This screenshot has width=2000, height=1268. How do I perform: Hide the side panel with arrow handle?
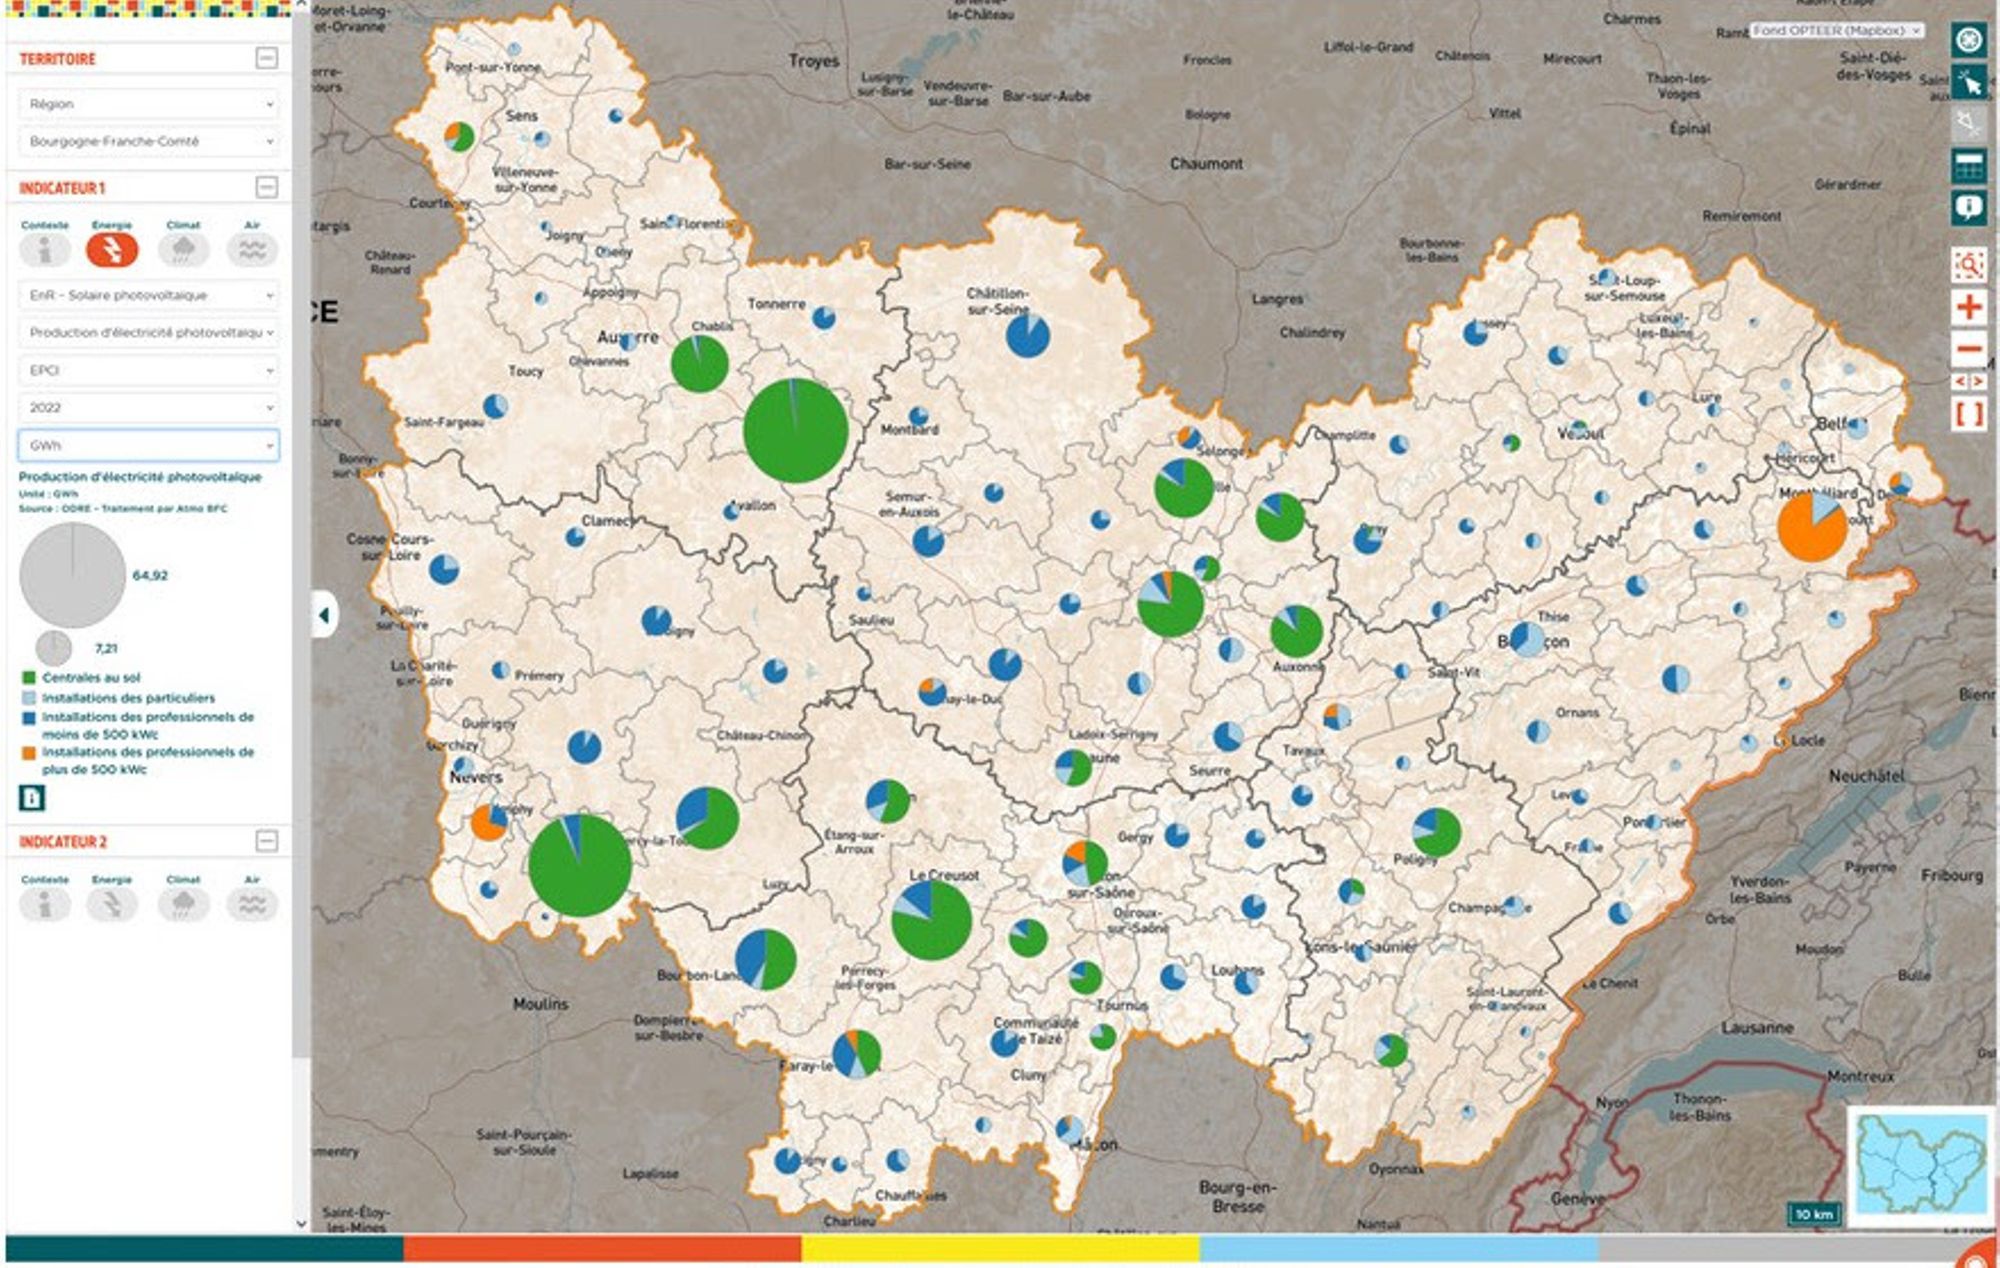[324, 615]
